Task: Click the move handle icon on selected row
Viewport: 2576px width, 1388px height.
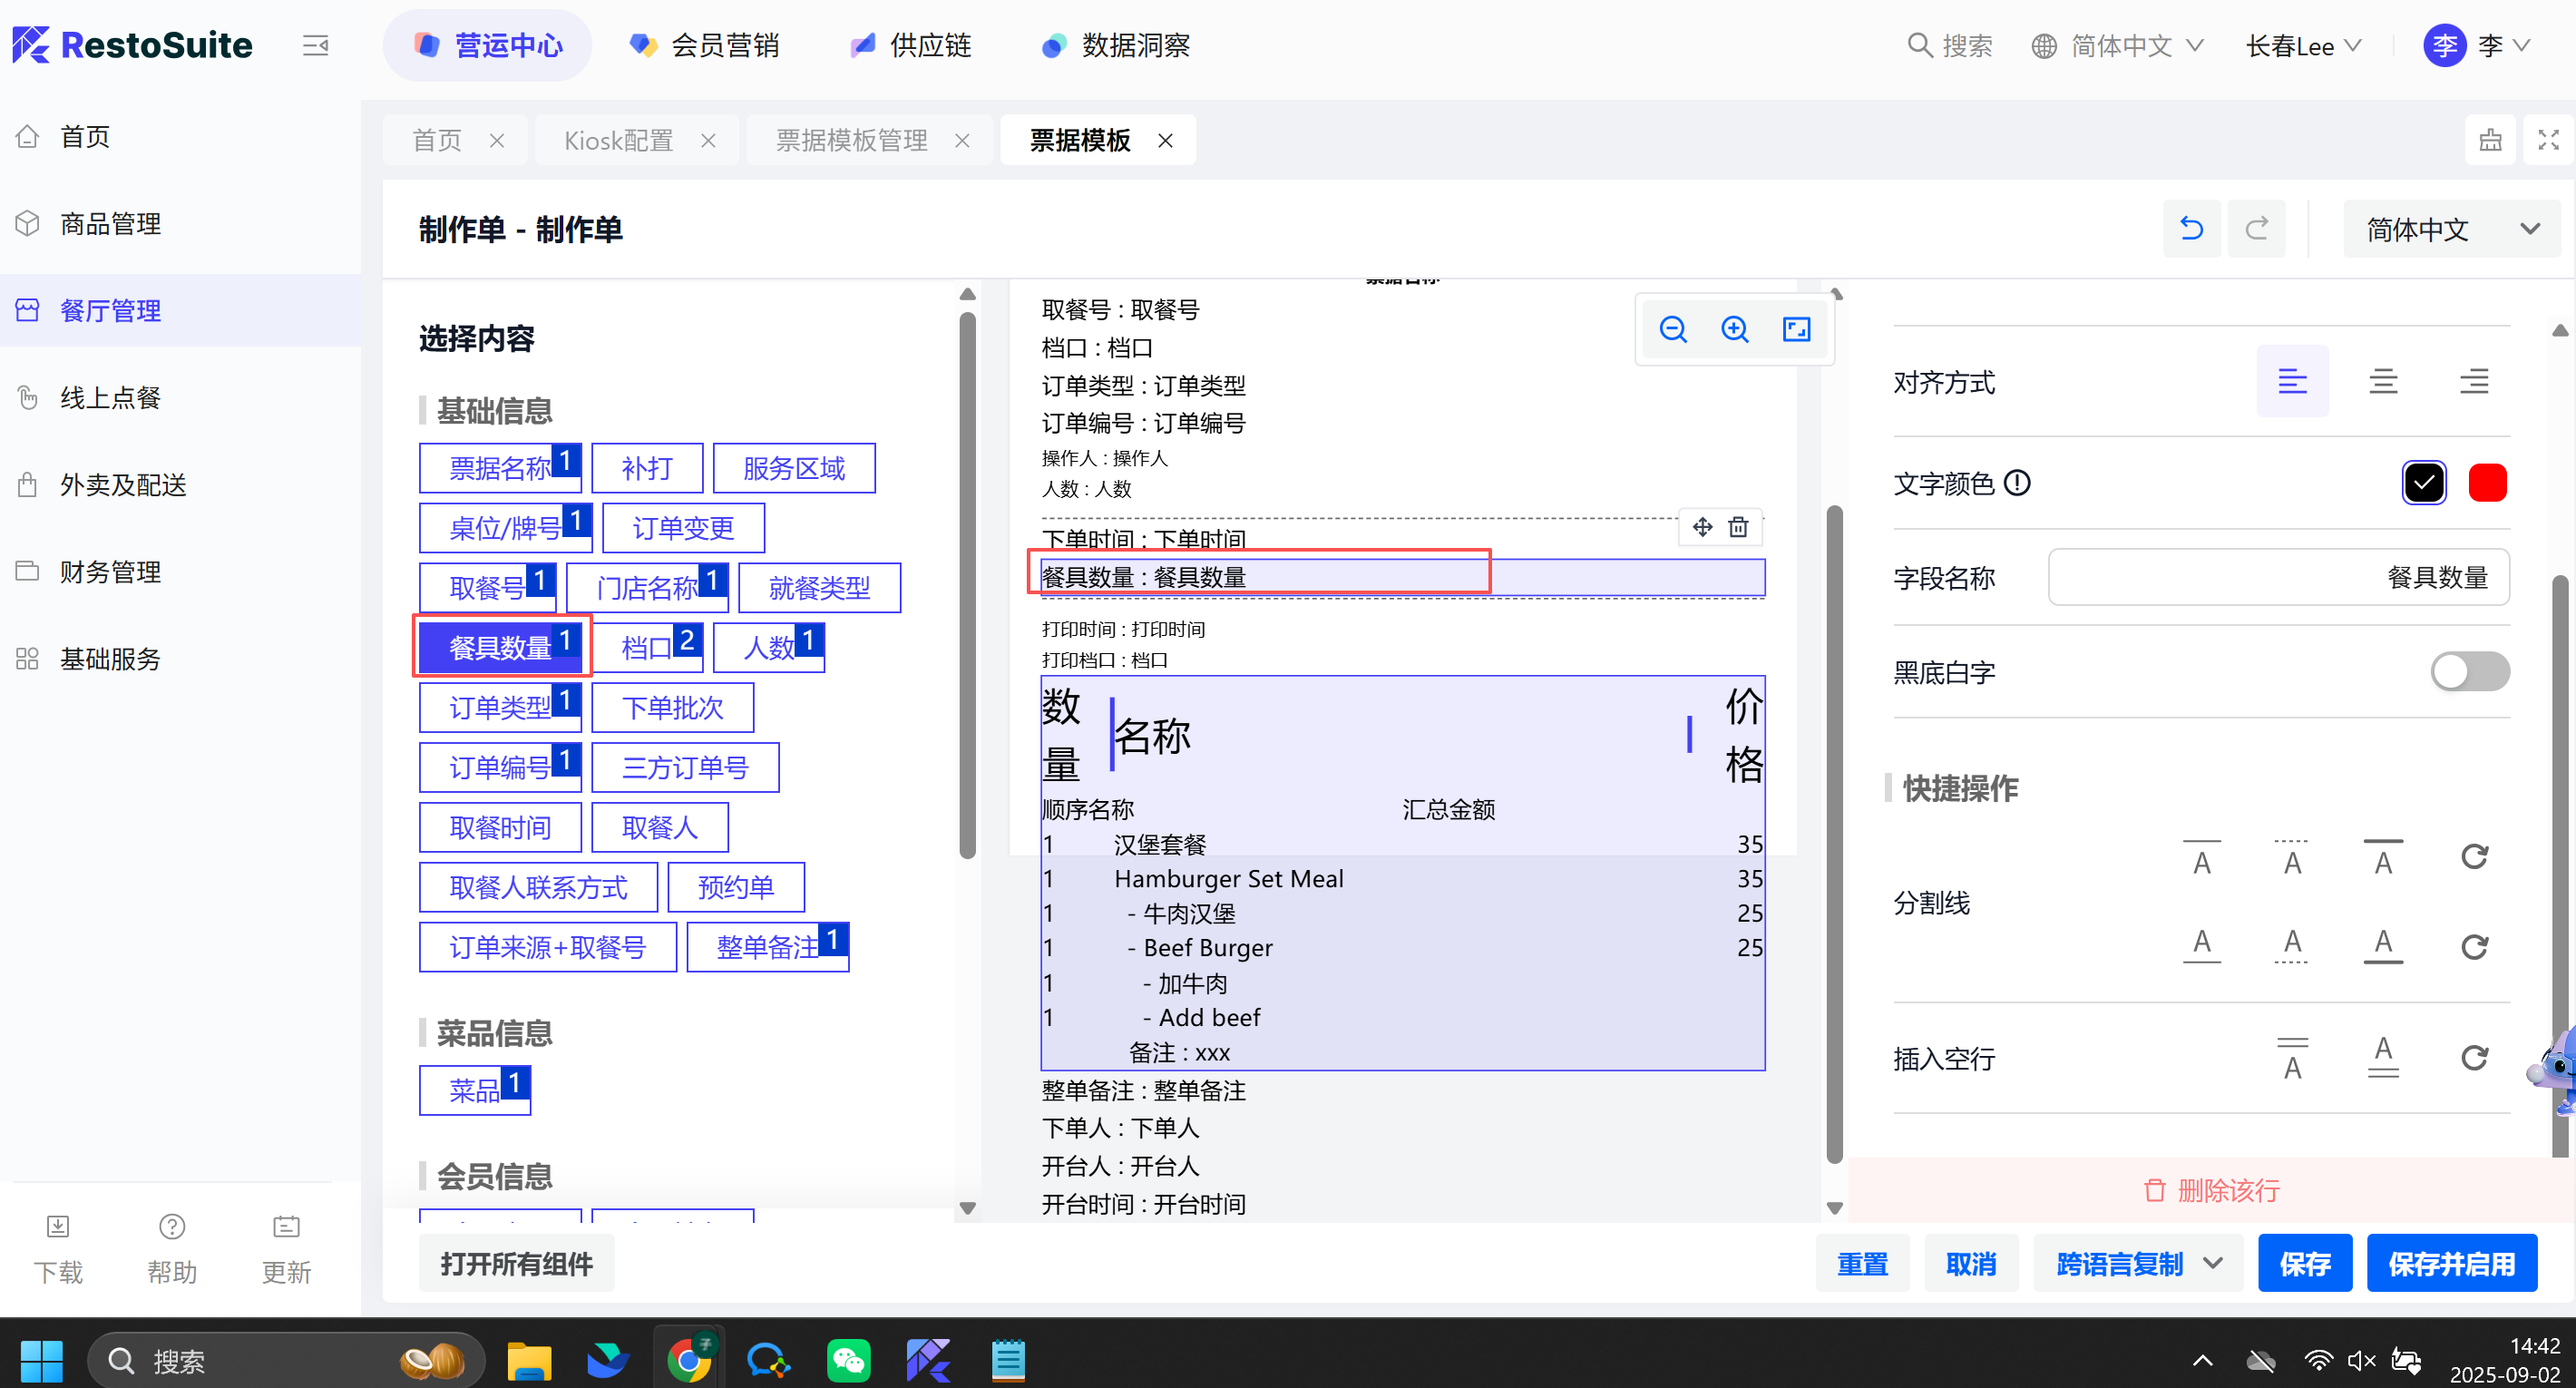Action: coord(1702,527)
